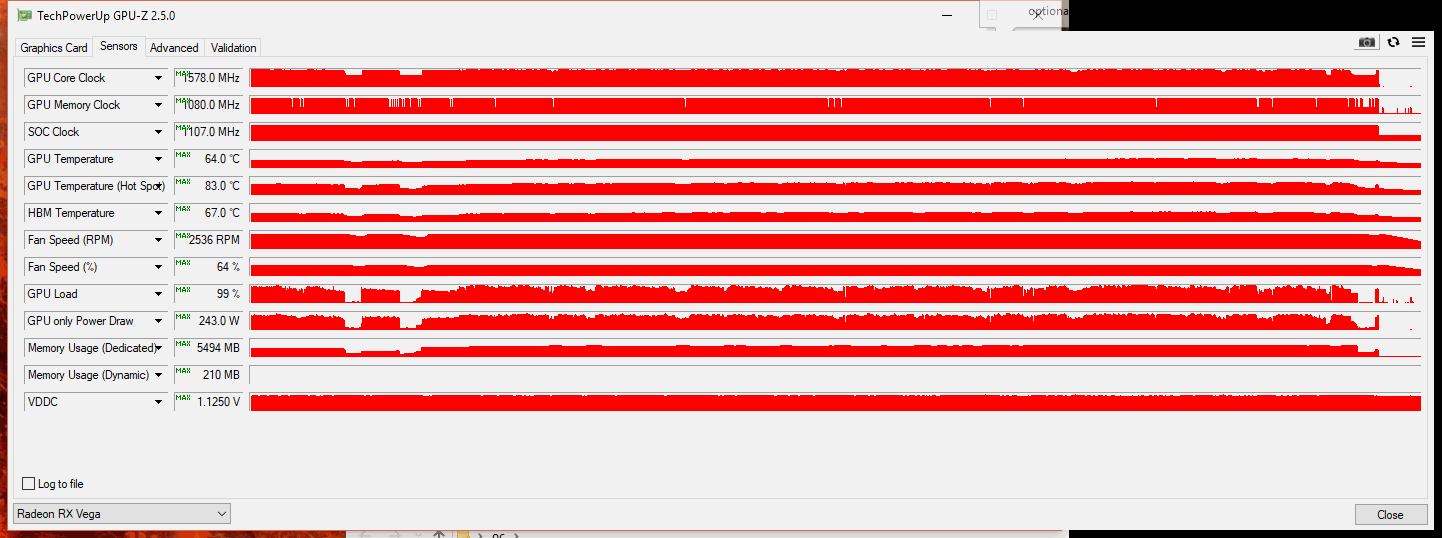Click the Close button
Viewport: 1442px width, 538px height.
pyautogui.click(x=1390, y=515)
